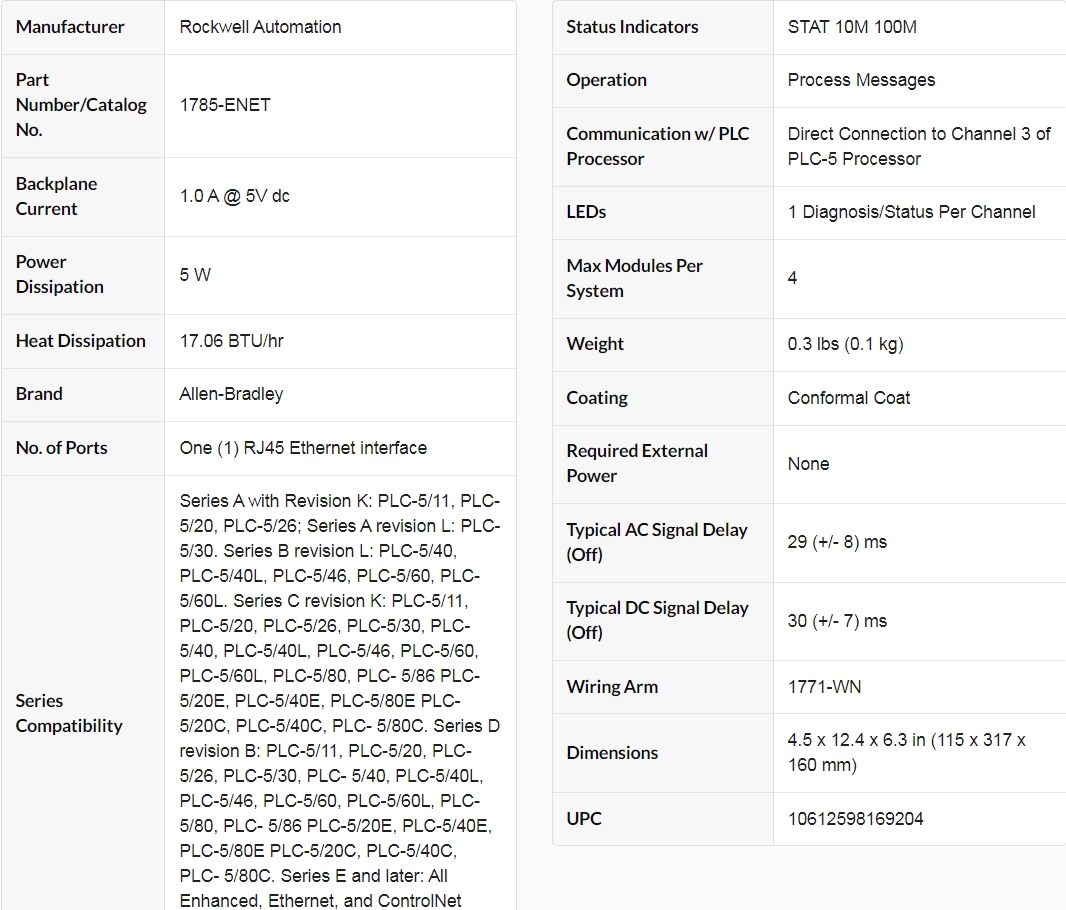Click the Process Messages operation value
Image resolution: width=1066 pixels, height=910 pixels.
point(861,80)
